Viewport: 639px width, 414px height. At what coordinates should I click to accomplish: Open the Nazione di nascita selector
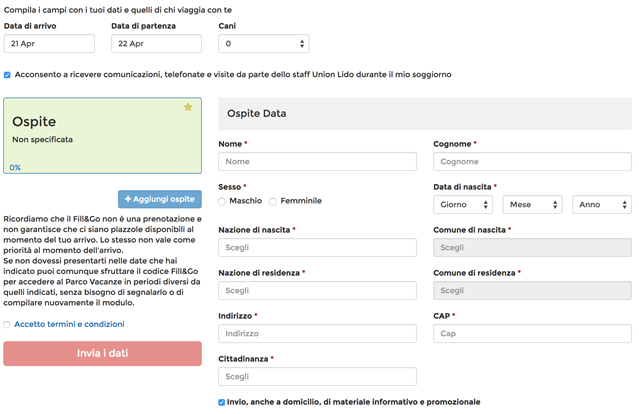point(317,247)
